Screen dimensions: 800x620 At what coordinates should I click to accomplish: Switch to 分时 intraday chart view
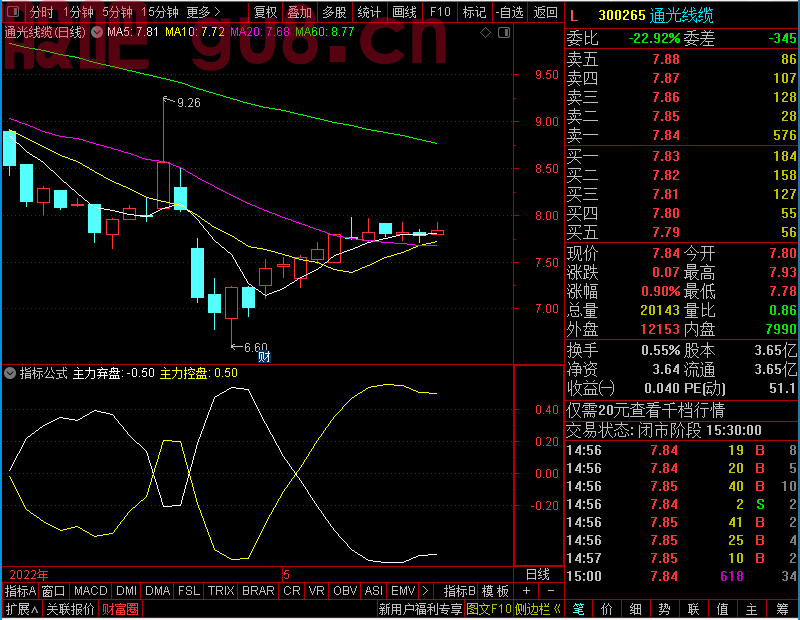point(41,12)
